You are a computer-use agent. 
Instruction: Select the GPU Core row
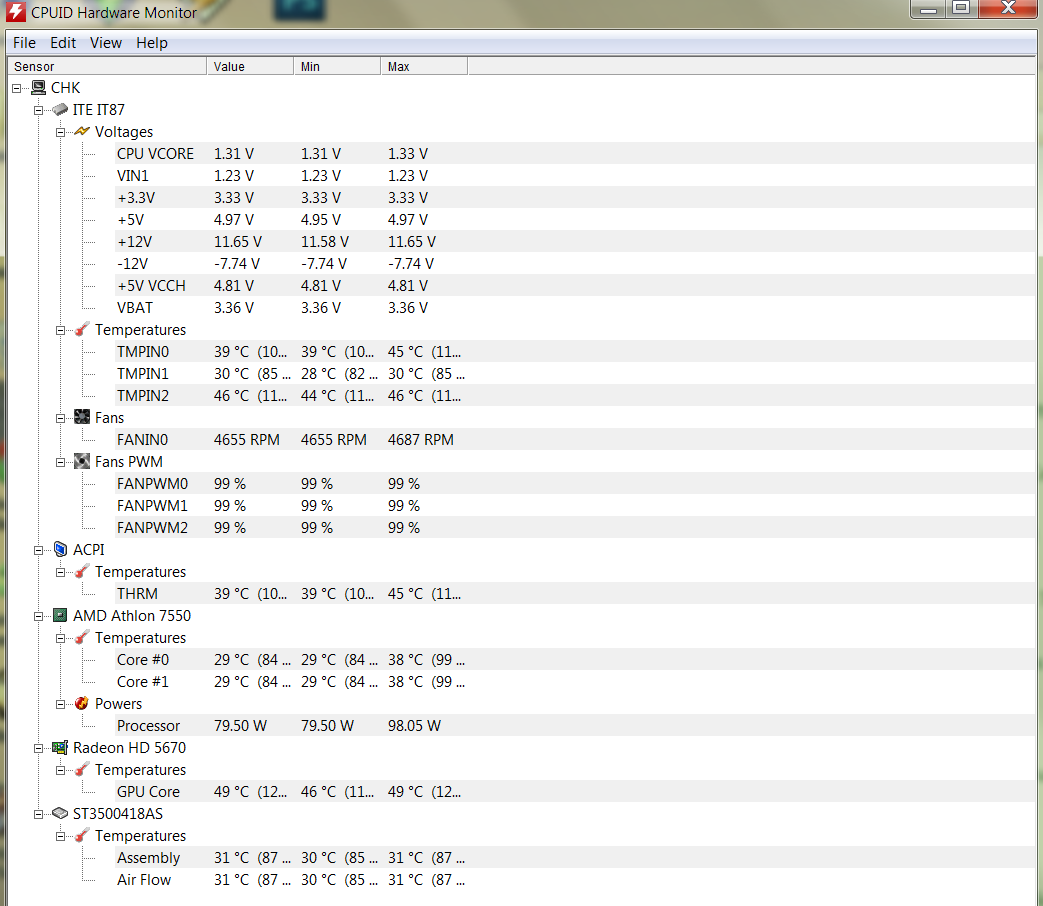pyautogui.click(x=575, y=792)
